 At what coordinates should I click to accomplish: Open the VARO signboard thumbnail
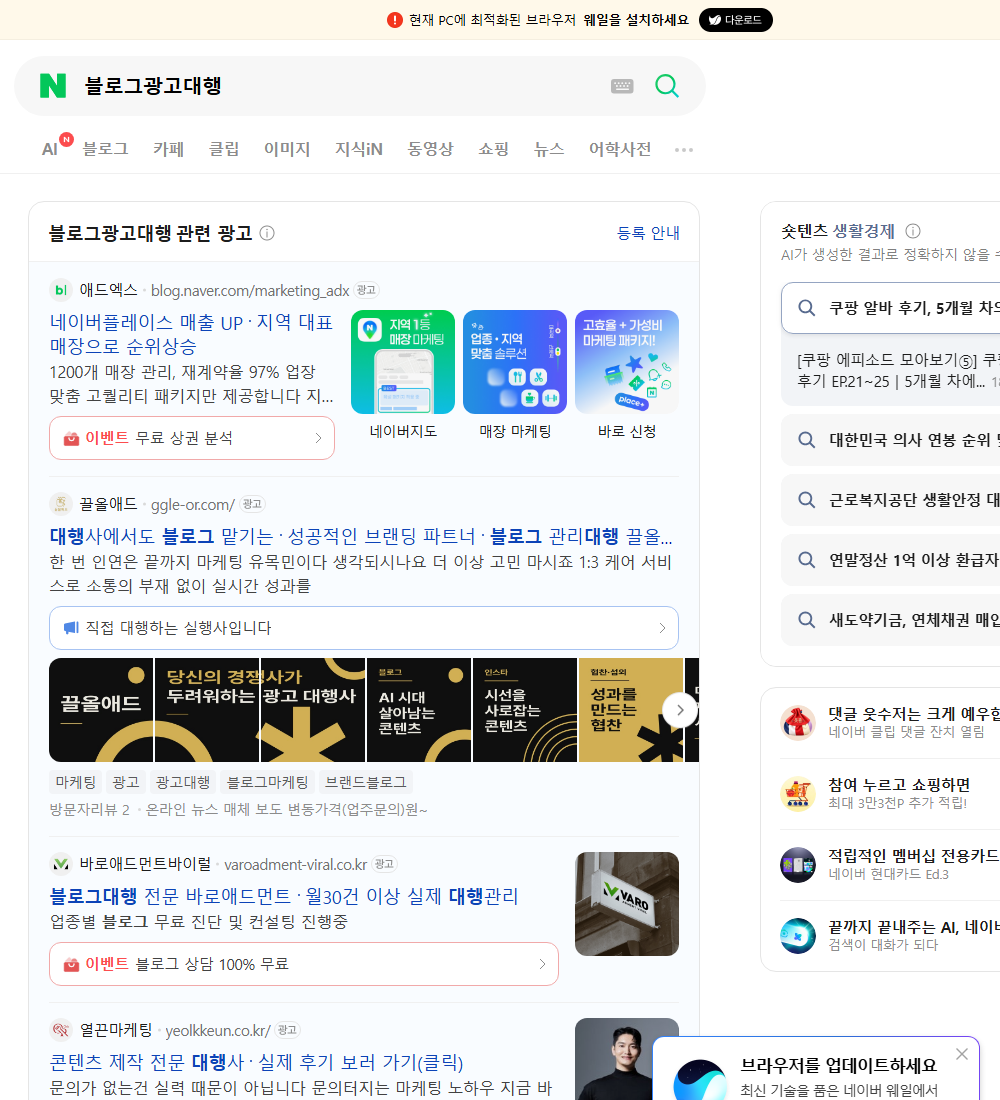(x=627, y=904)
